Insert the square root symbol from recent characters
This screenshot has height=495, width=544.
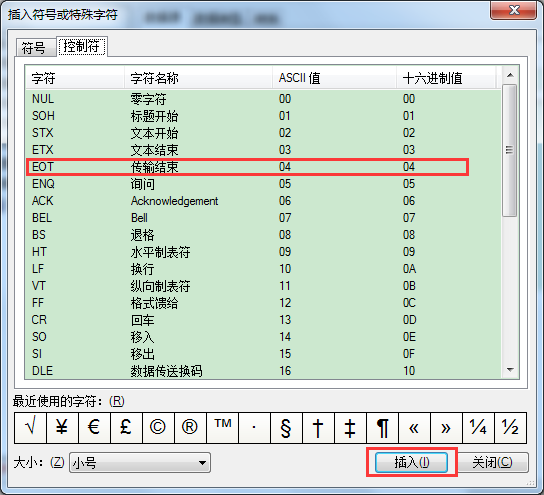tap(31, 428)
